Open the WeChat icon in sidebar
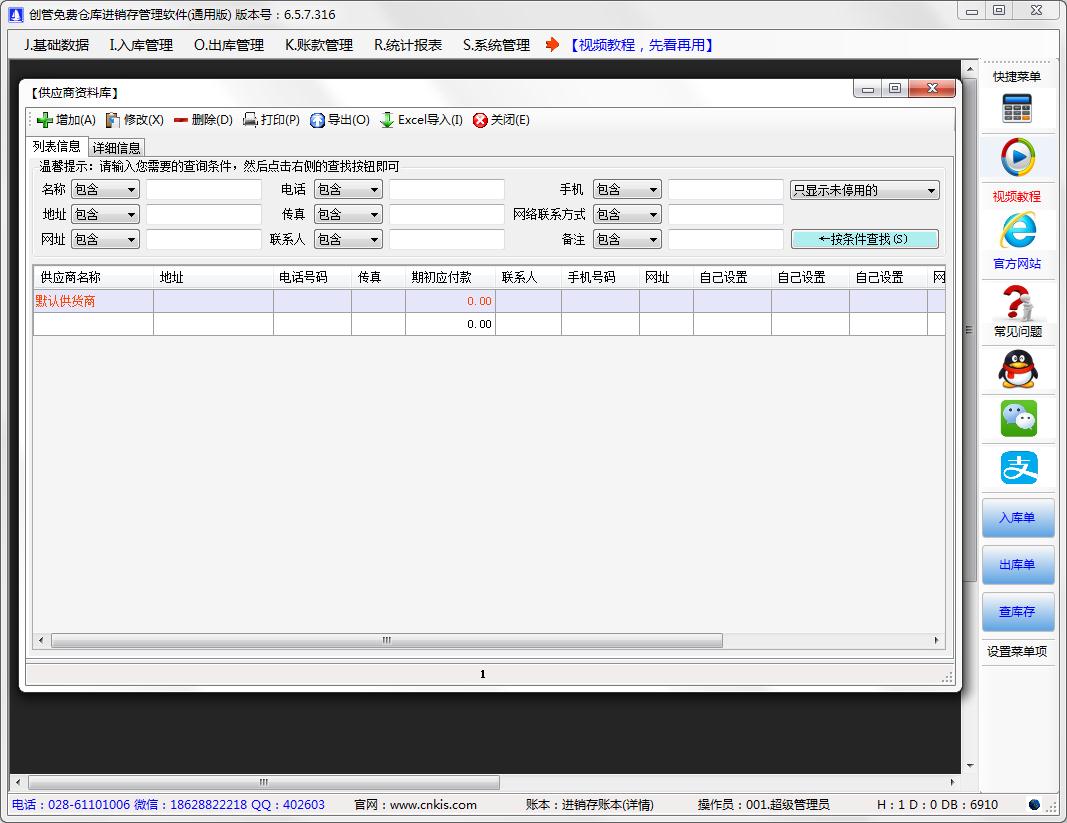The width and height of the screenshot is (1067, 823). (x=1017, y=417)
